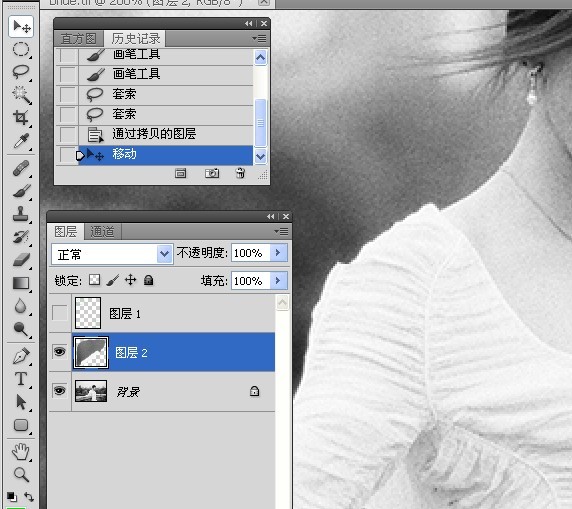572x509 pixels.
Task: Select the Move tool in the toolbox
Action: (21, 26)
